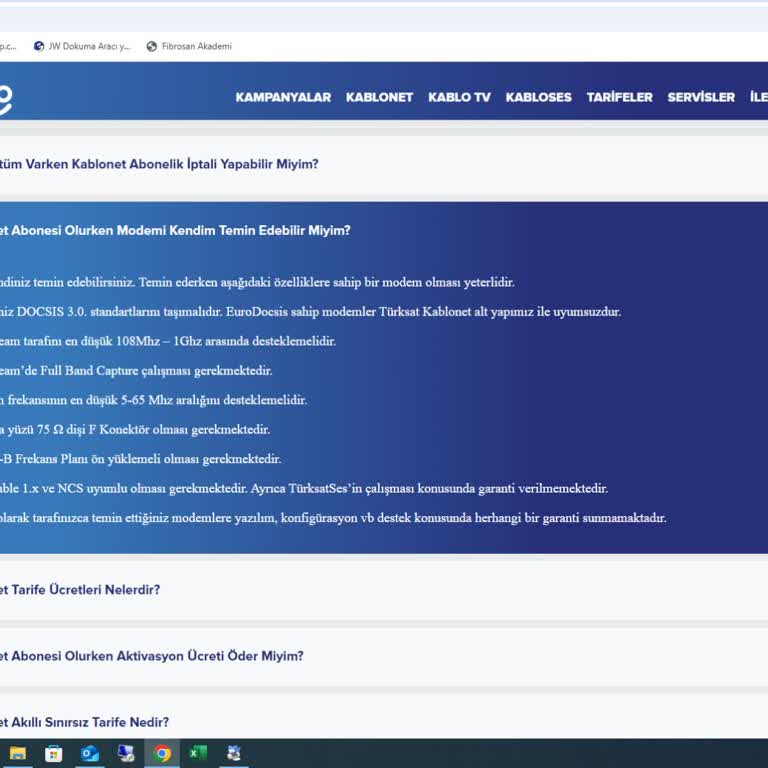Open the remote desktop taskbar icon
Viewport: 768px width, 768px height.
point(125,753)
